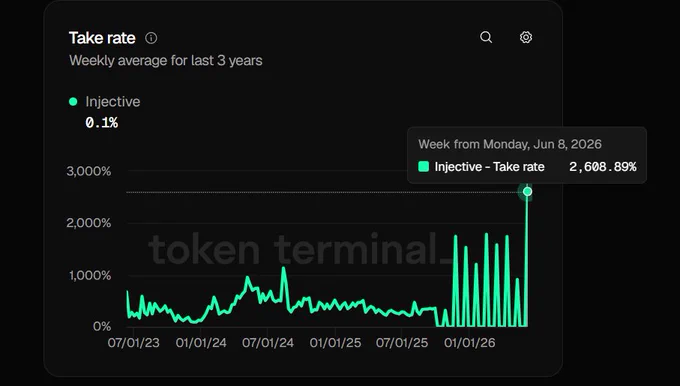Open the chart search magnifier icon
Viewport: 680px width, 386px height.
tap(486, 37)
